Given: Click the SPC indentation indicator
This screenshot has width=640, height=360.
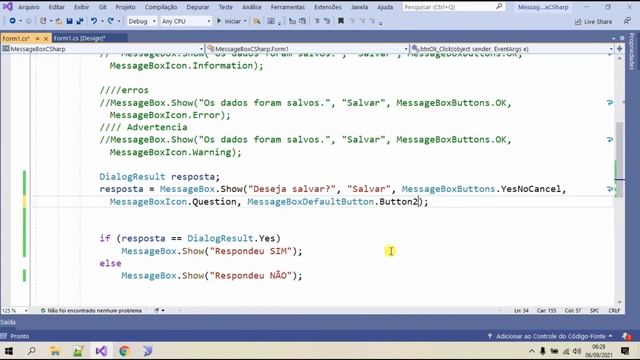Looking at the screenshot, I should pyautogui.click(x=595, y=311).
